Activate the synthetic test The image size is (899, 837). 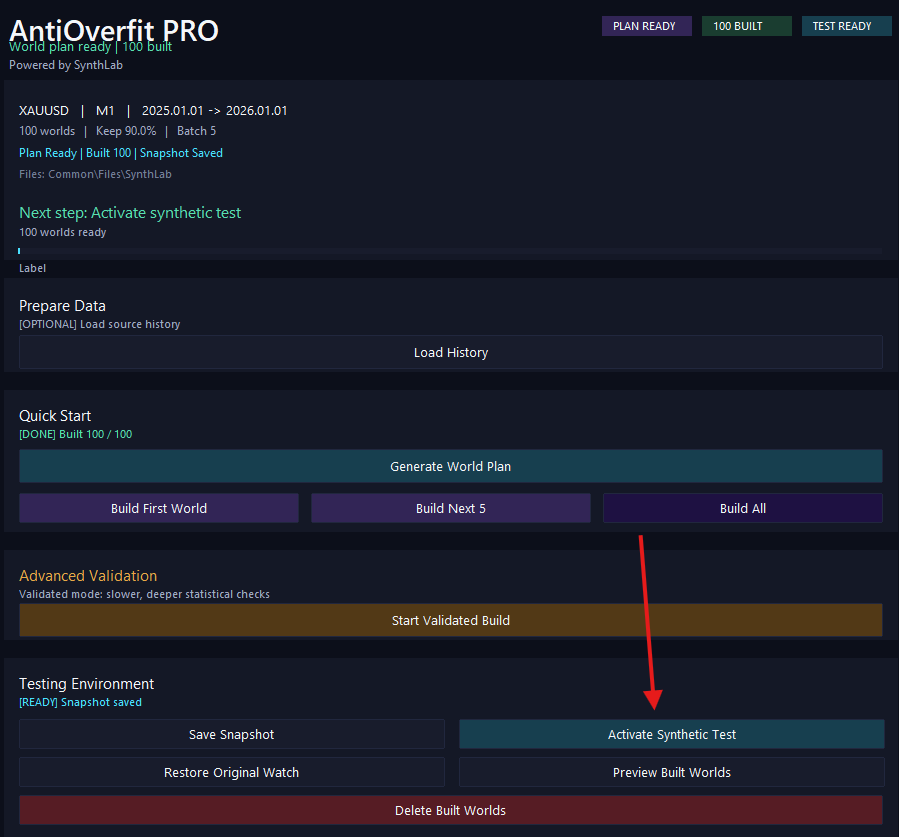point(671,734)
